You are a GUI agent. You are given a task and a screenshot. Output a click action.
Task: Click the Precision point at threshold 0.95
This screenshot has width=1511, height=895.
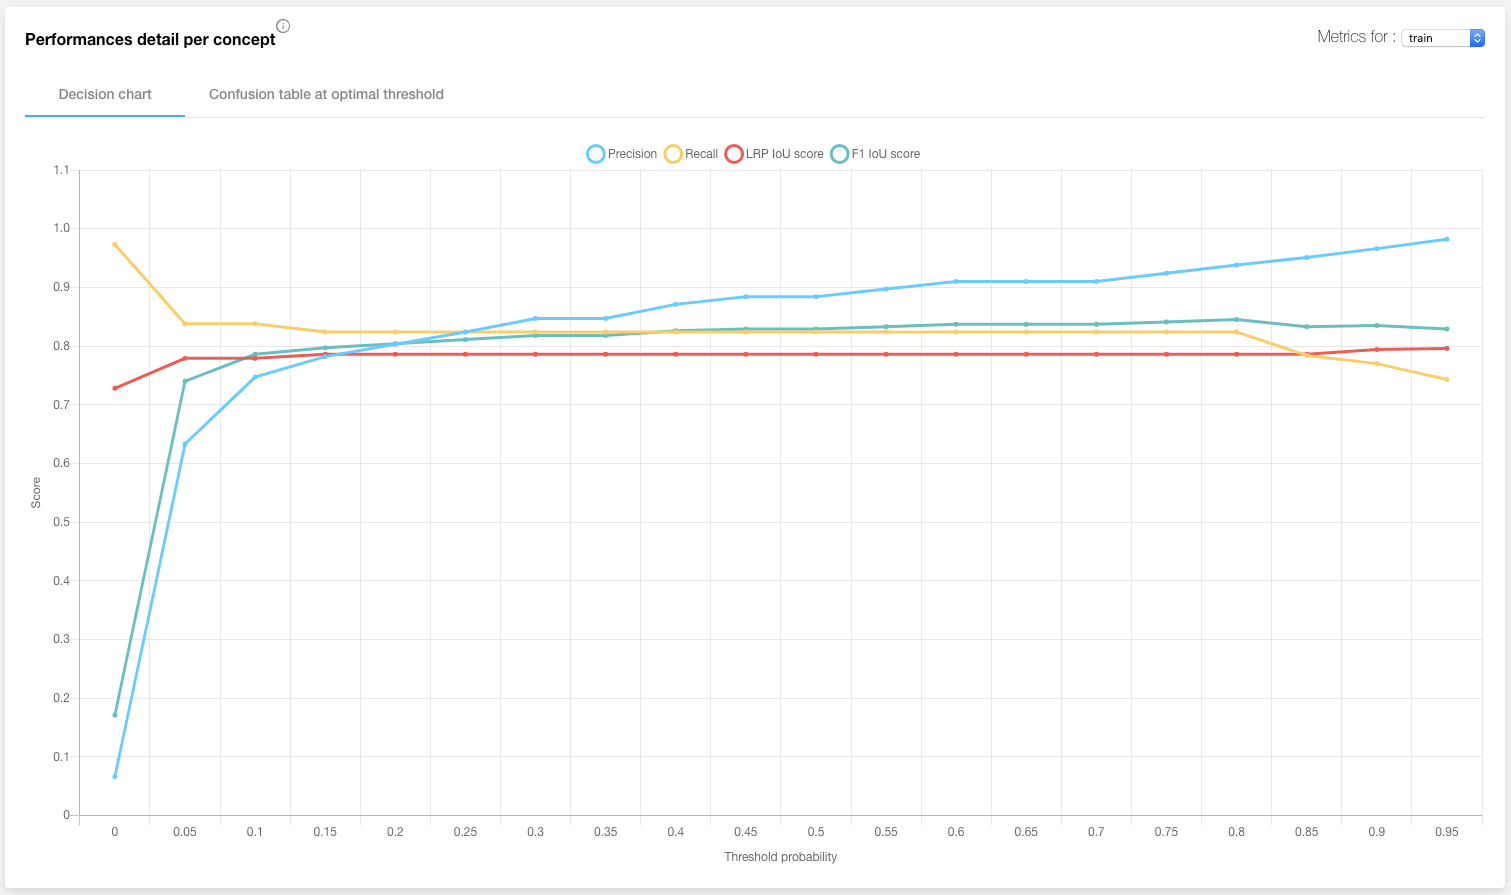point(1447,239)
